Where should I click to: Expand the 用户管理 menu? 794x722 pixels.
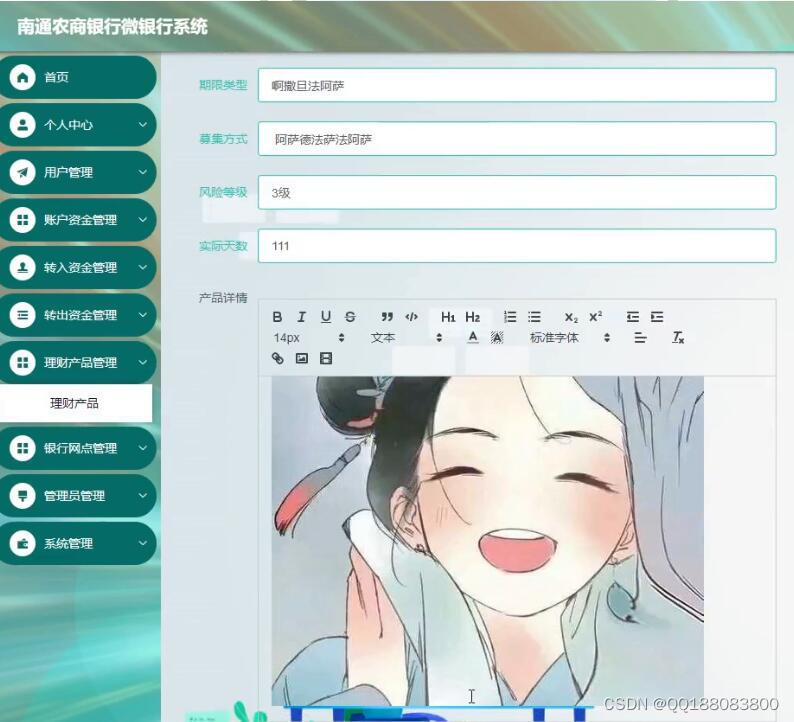pos(77,173)
